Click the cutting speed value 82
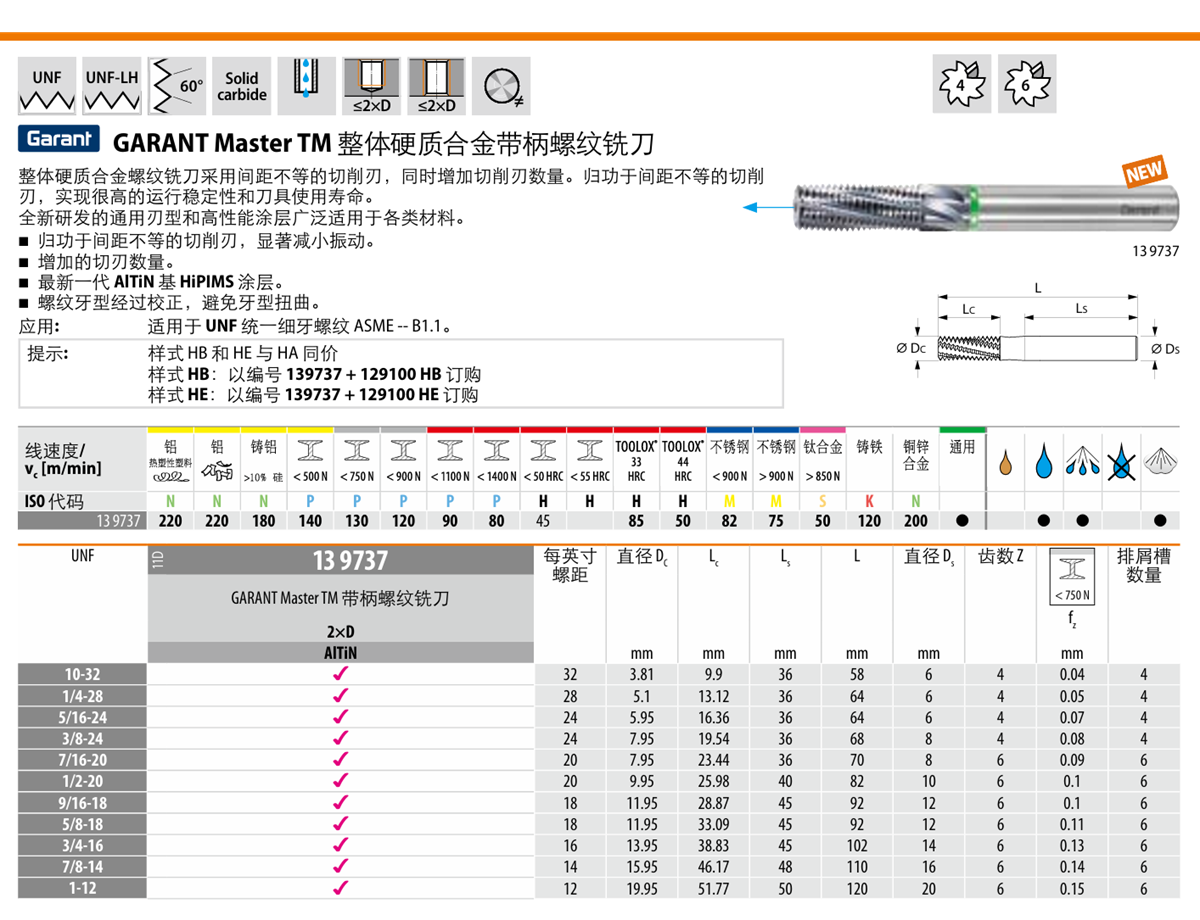 729,521
